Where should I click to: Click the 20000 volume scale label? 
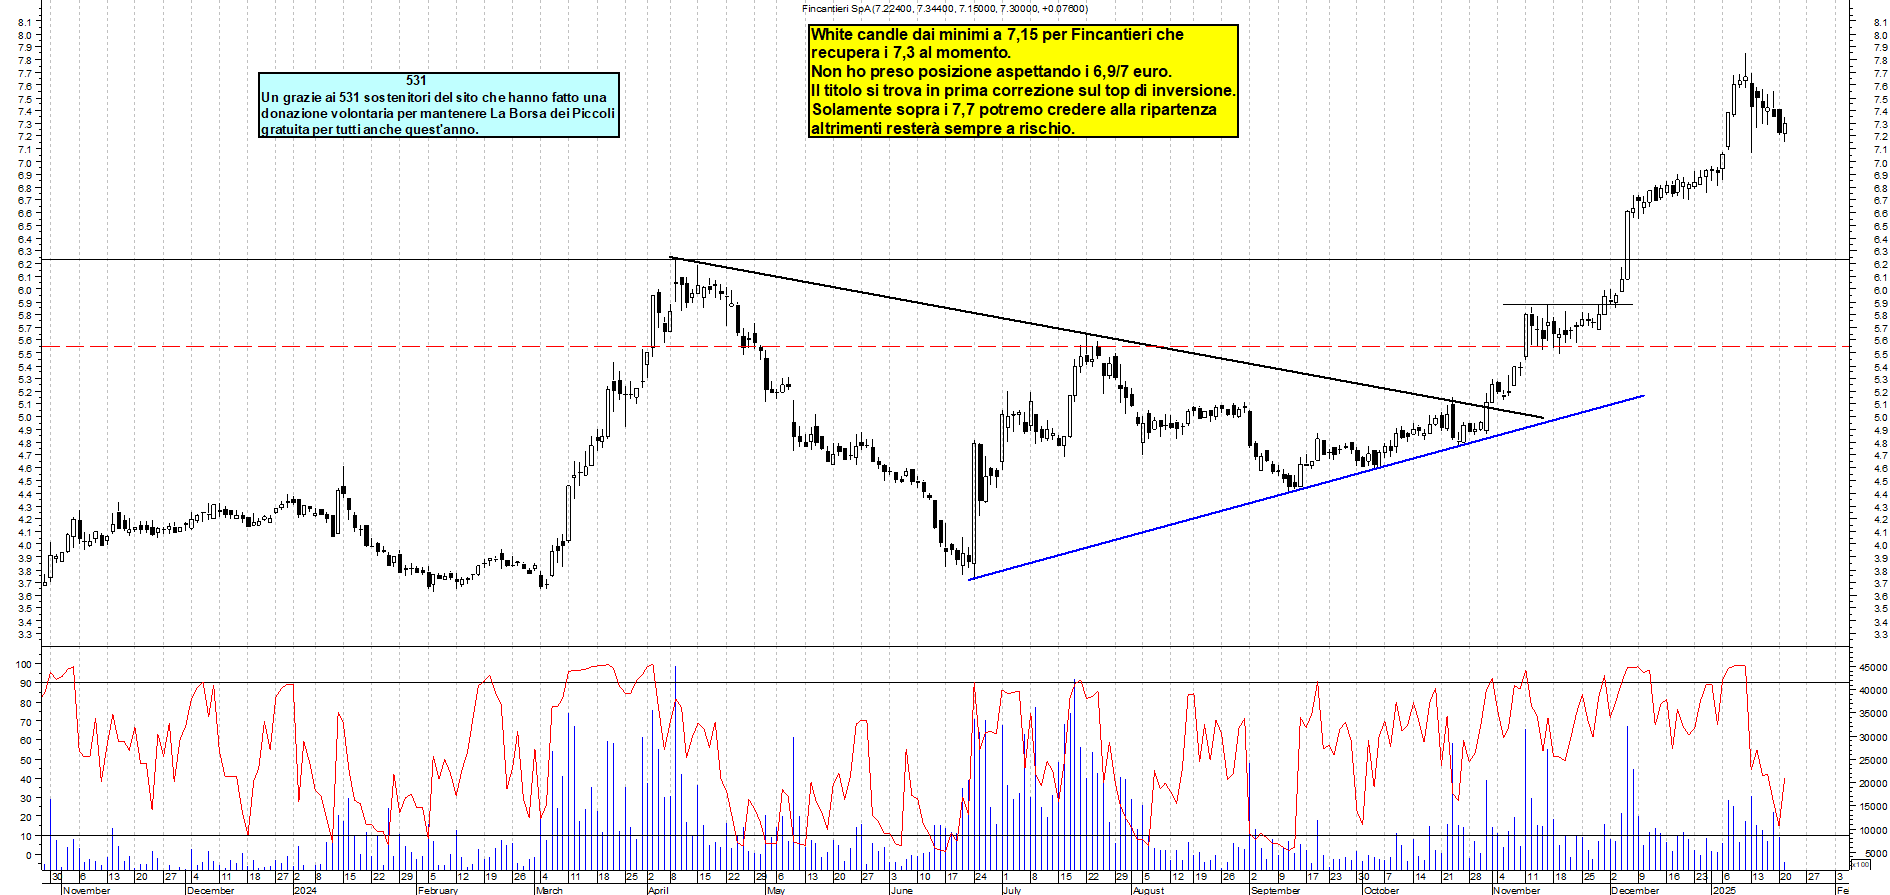(x=1873, y=783)
